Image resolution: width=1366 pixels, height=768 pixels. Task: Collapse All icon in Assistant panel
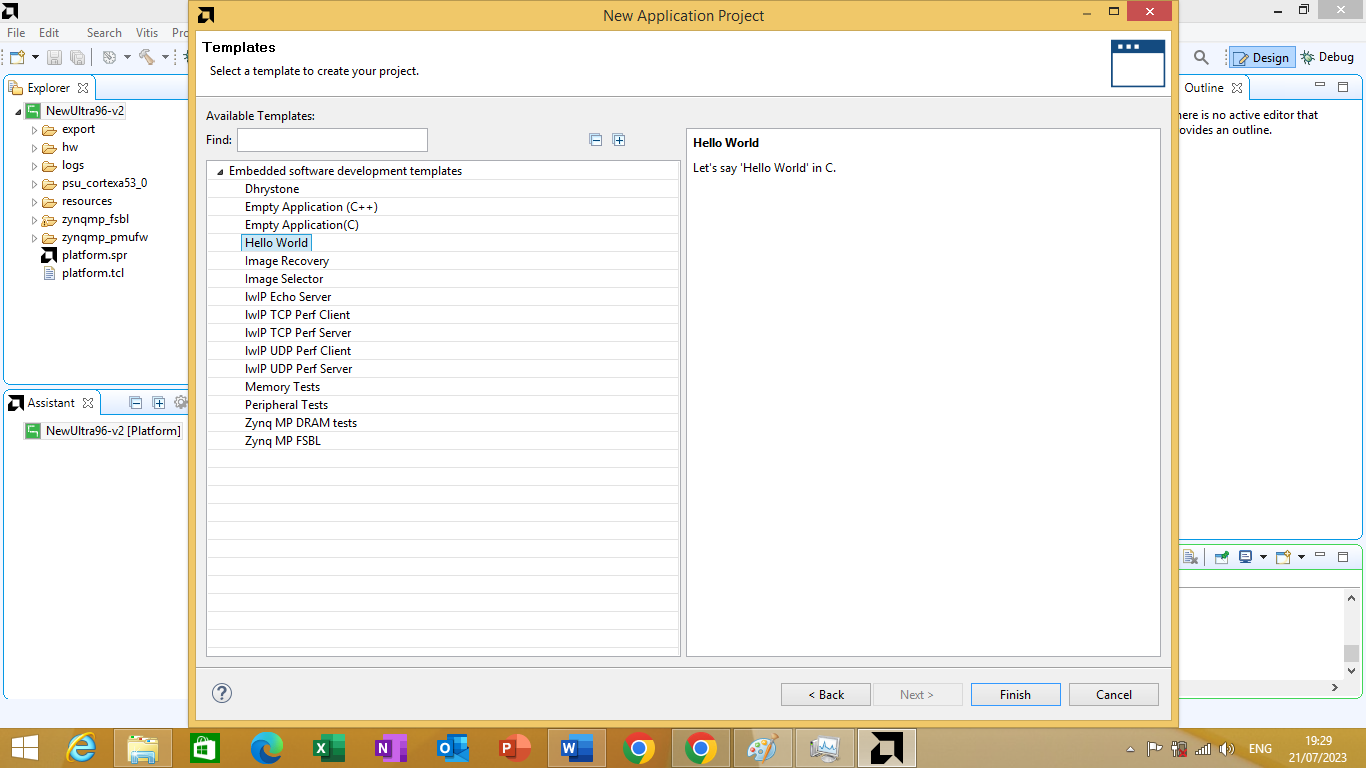tap(136, 403)
